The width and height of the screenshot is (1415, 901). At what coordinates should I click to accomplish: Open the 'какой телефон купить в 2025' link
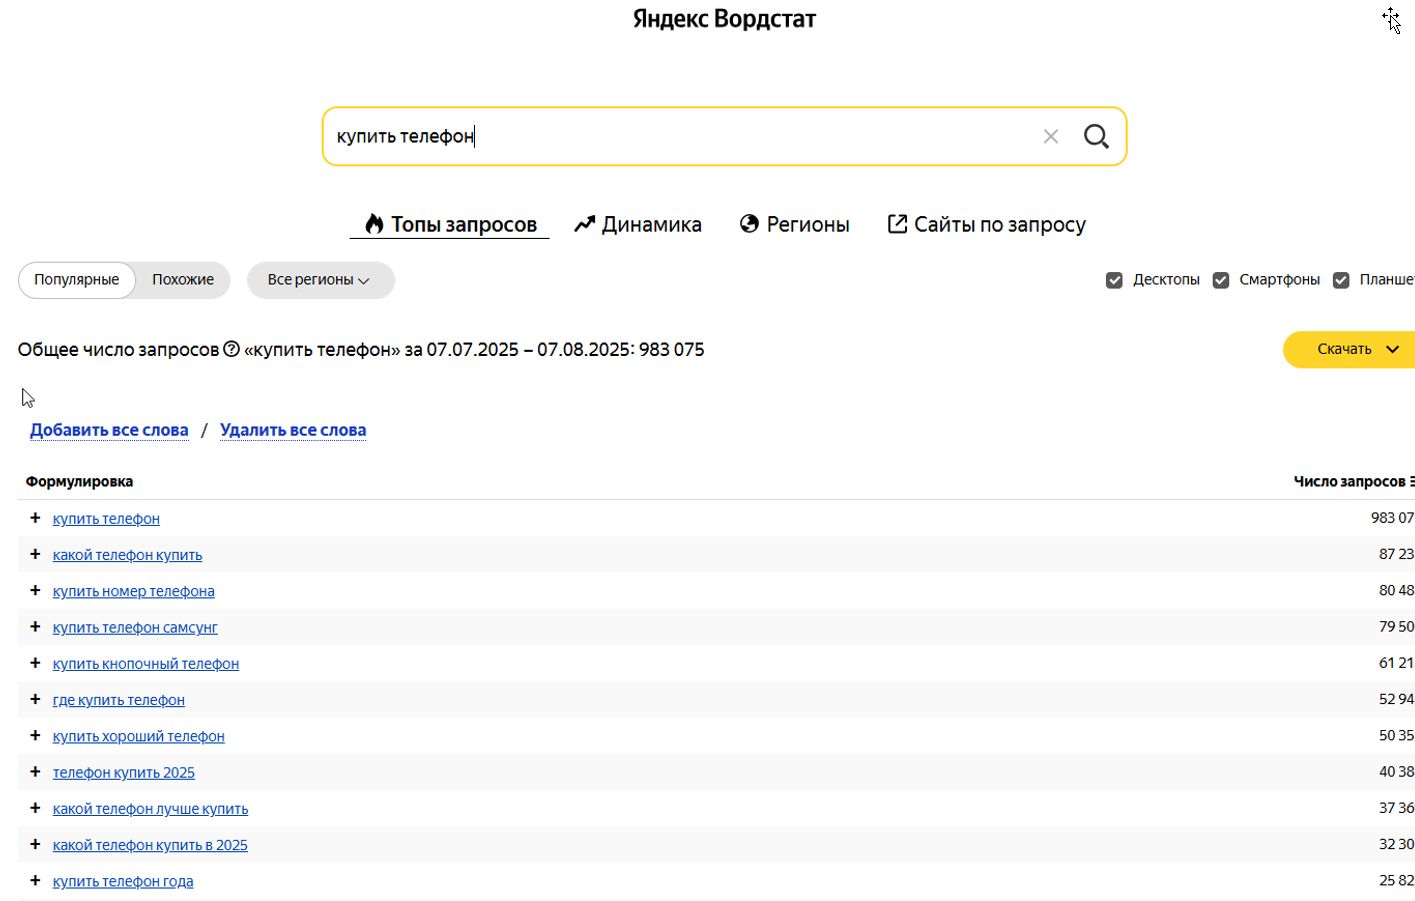click(x=150, y=845)
